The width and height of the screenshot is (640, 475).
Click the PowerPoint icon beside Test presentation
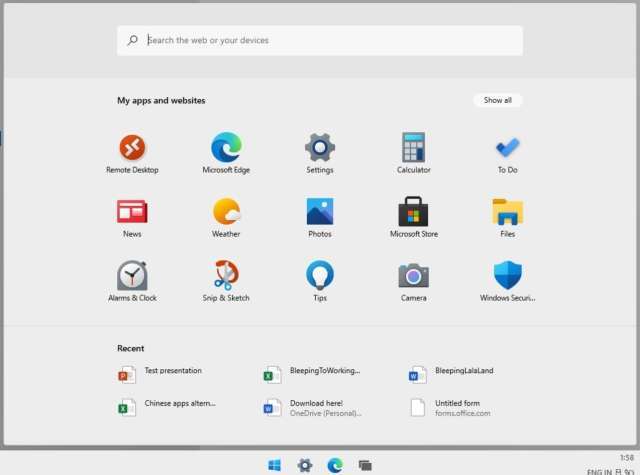(x=127, y=375)
